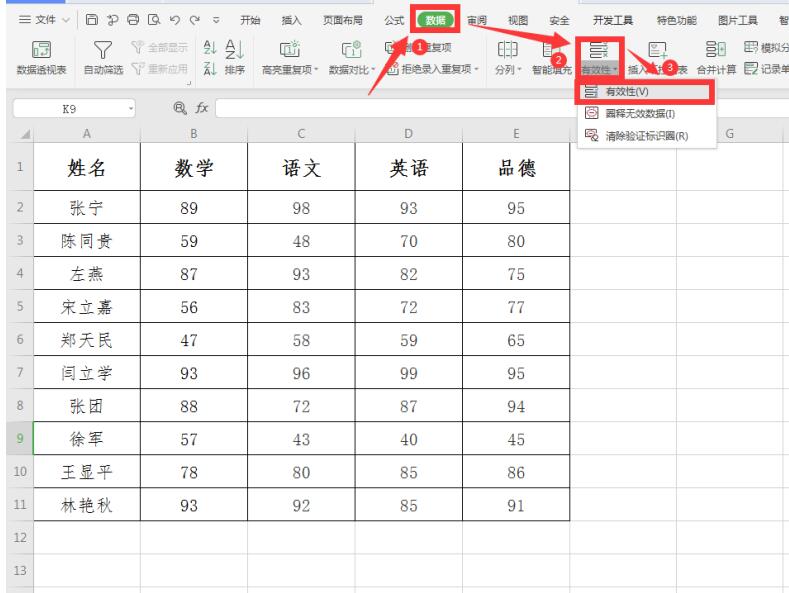Open sort and filter dialog launcher corner
Viewport: 789px width, 593px height.
click(x=189, y=83)
